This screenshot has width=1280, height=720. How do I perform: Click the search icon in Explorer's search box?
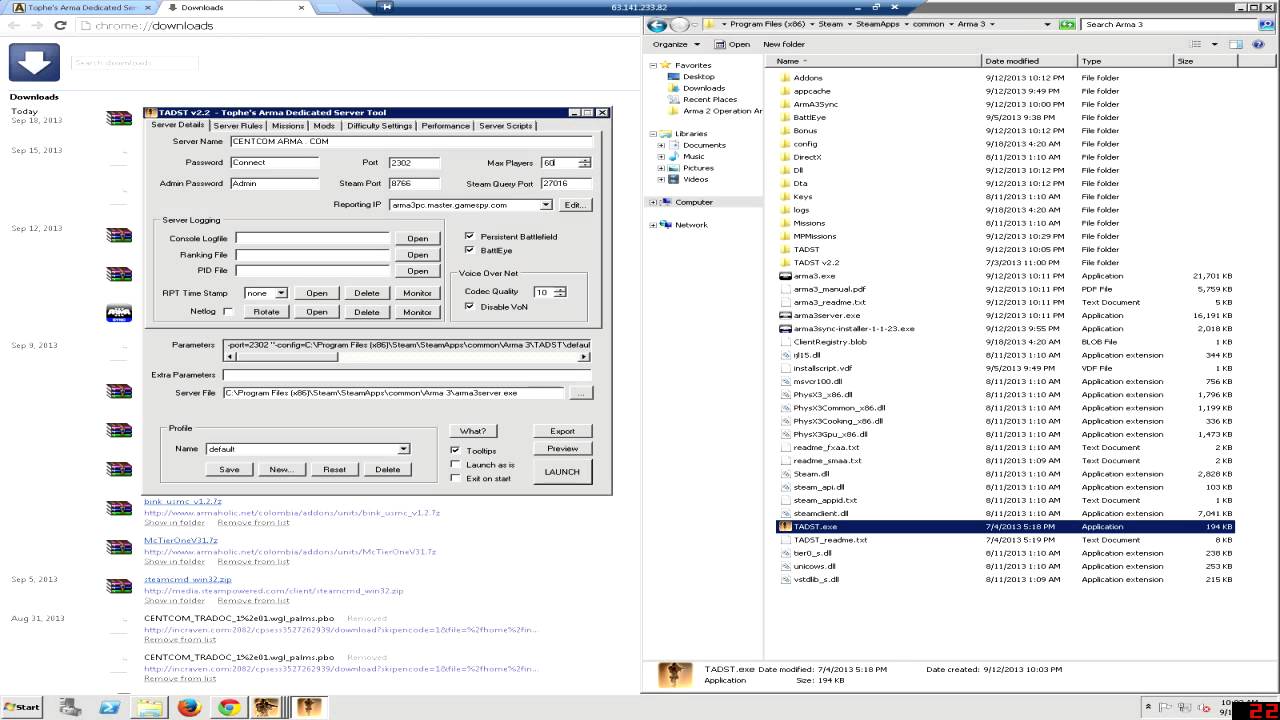1265,24
